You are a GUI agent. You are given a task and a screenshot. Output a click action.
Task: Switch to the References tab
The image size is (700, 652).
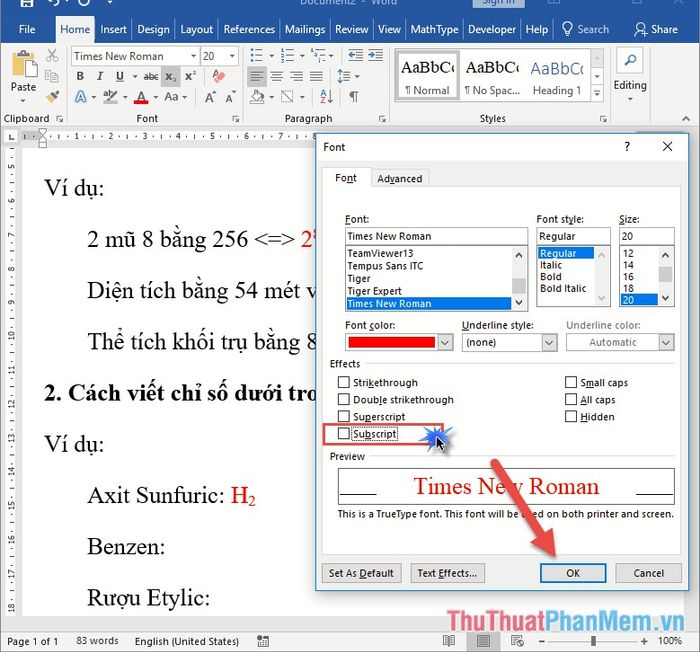[x=249, y=29]
